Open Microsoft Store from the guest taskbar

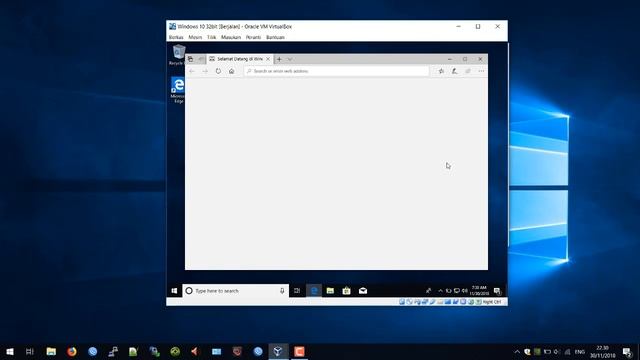pos(347,291)
